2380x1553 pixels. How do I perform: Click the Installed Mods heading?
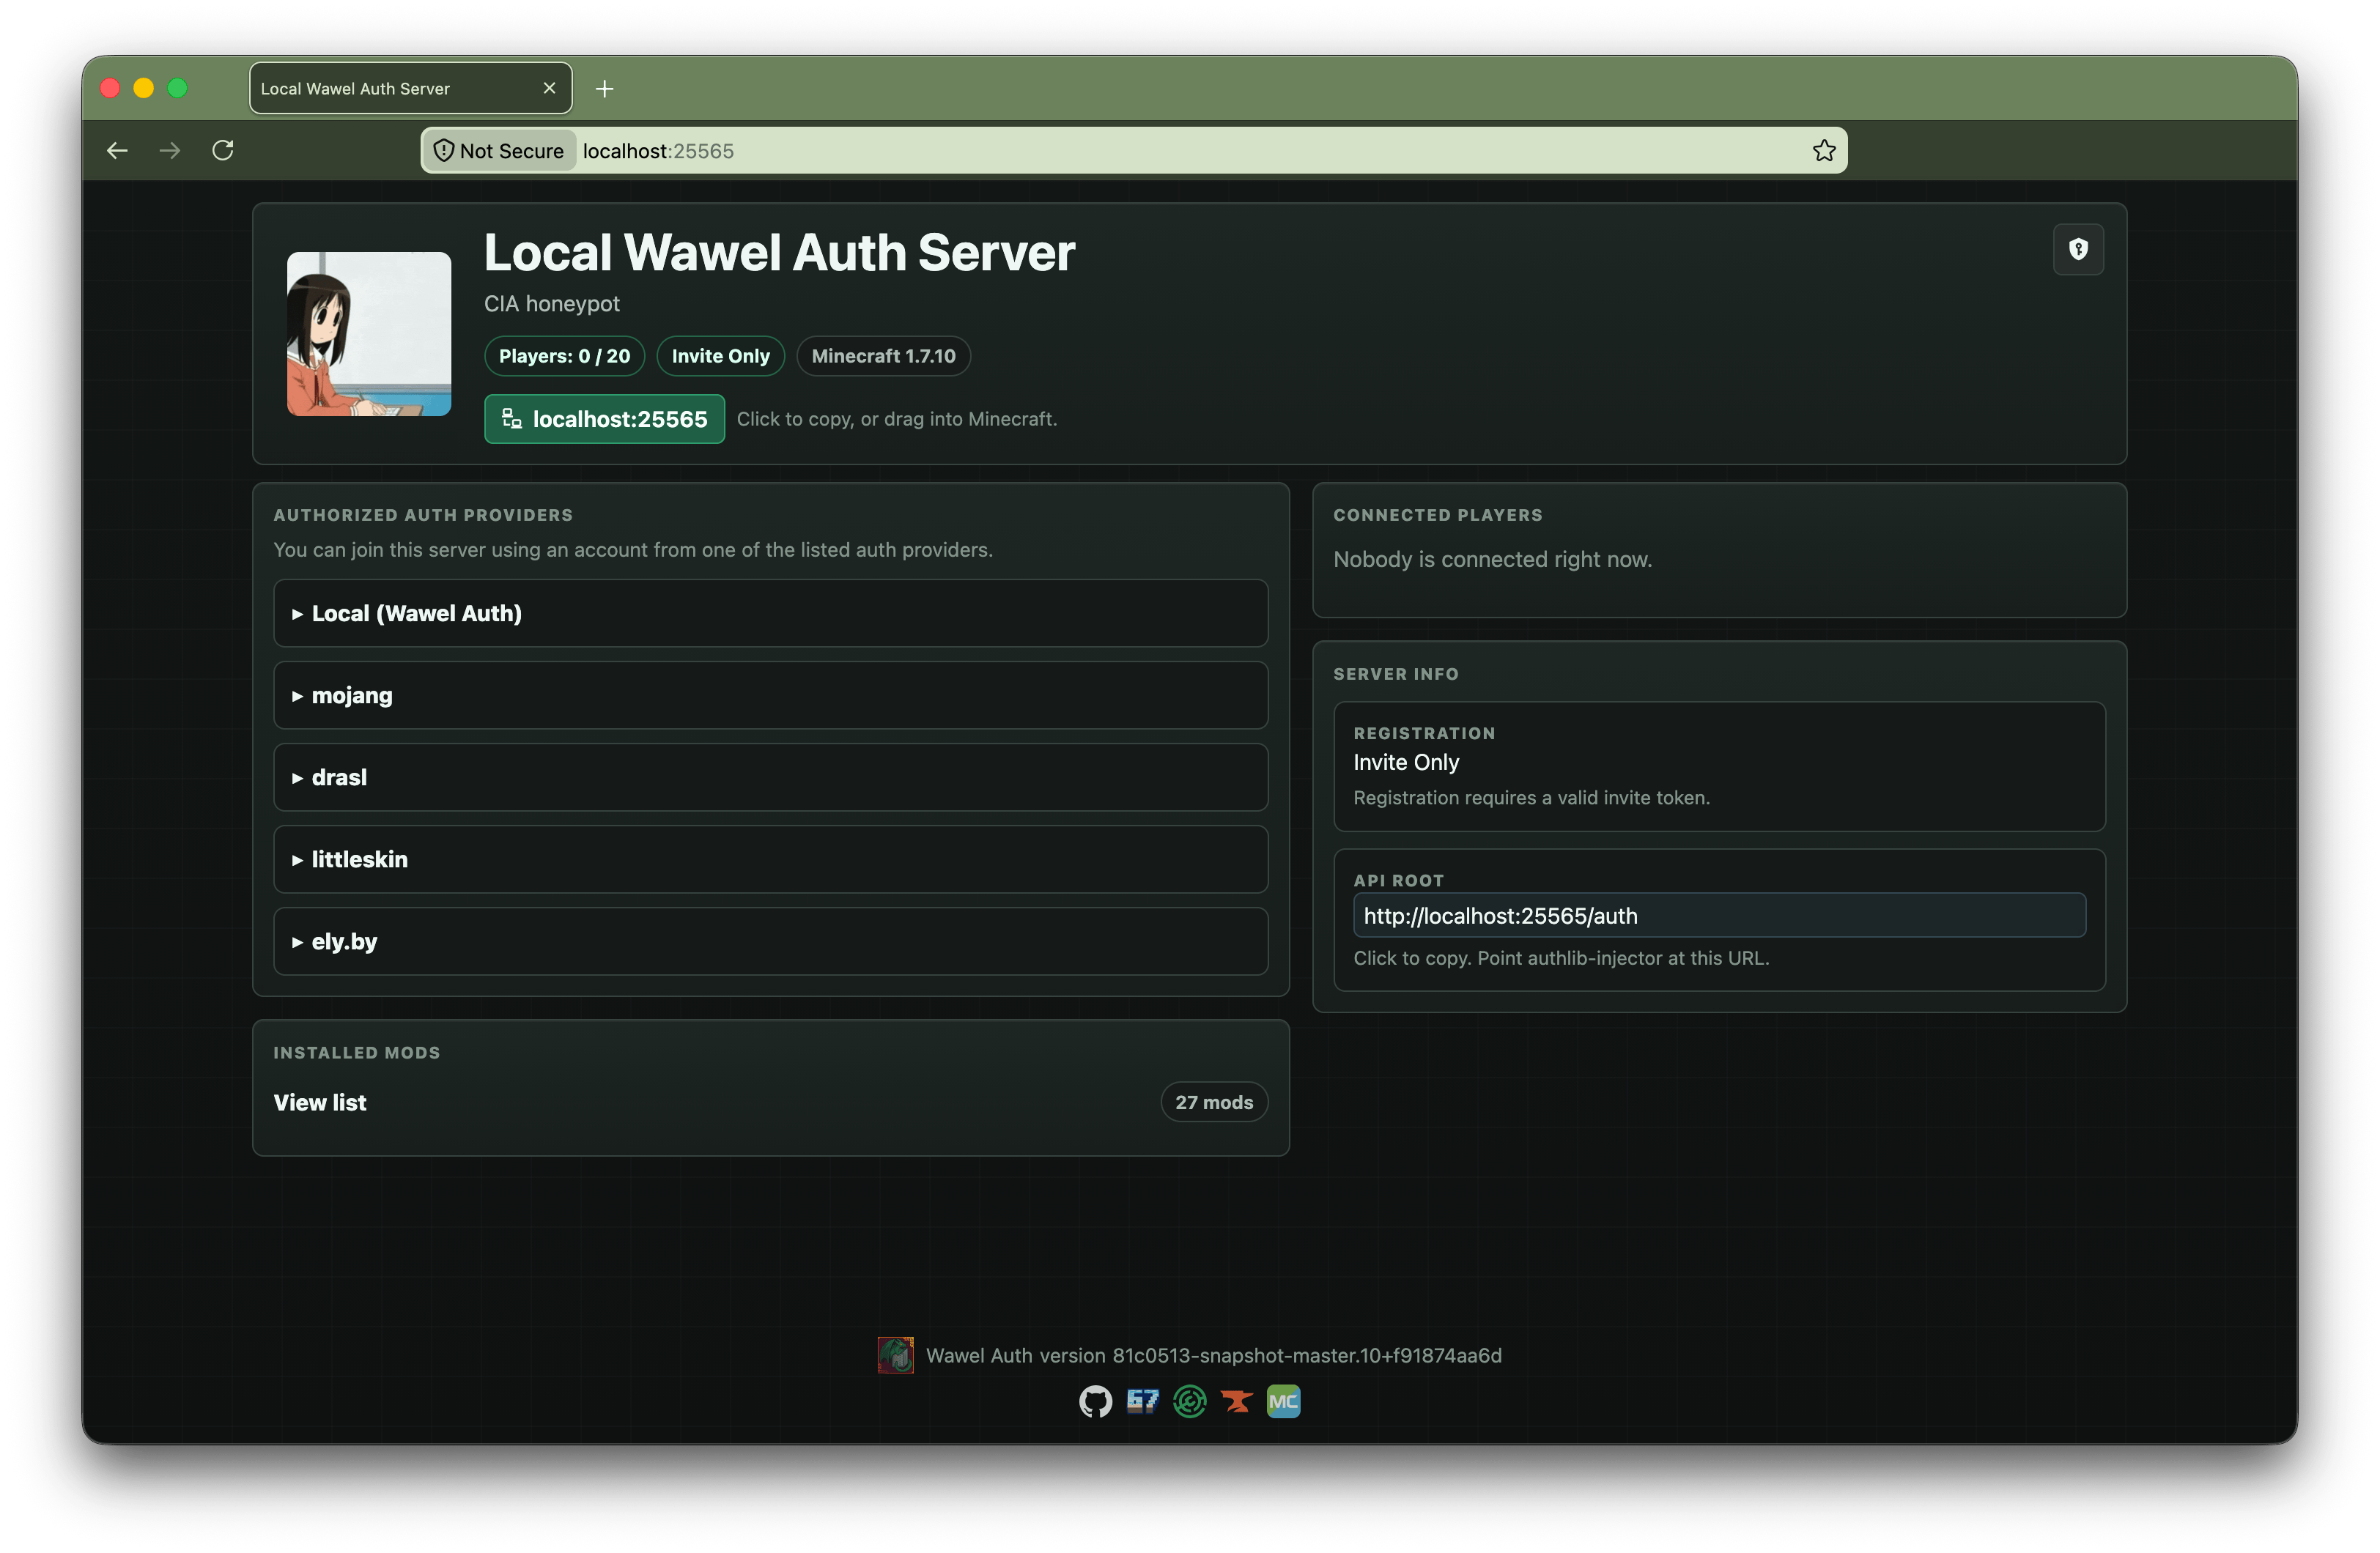357,1052
